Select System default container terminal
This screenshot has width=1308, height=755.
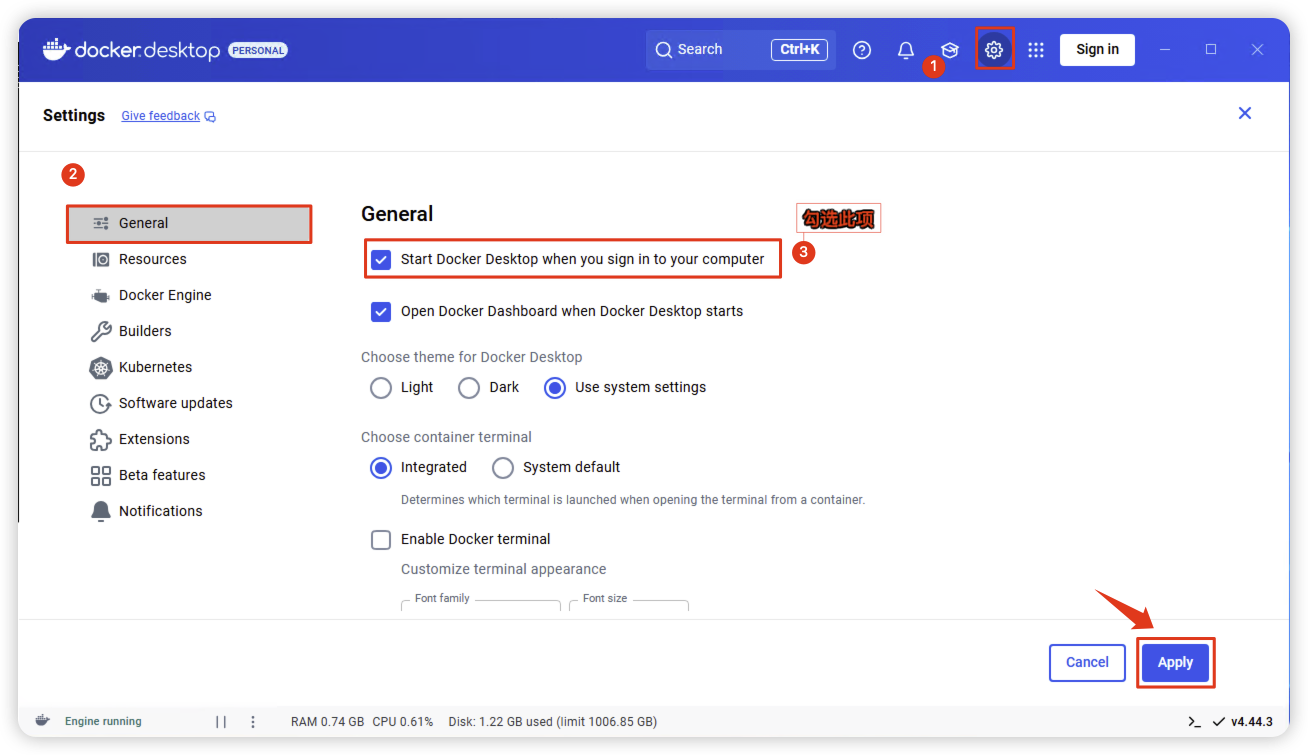pyautogui.click(x=503, y=468)
